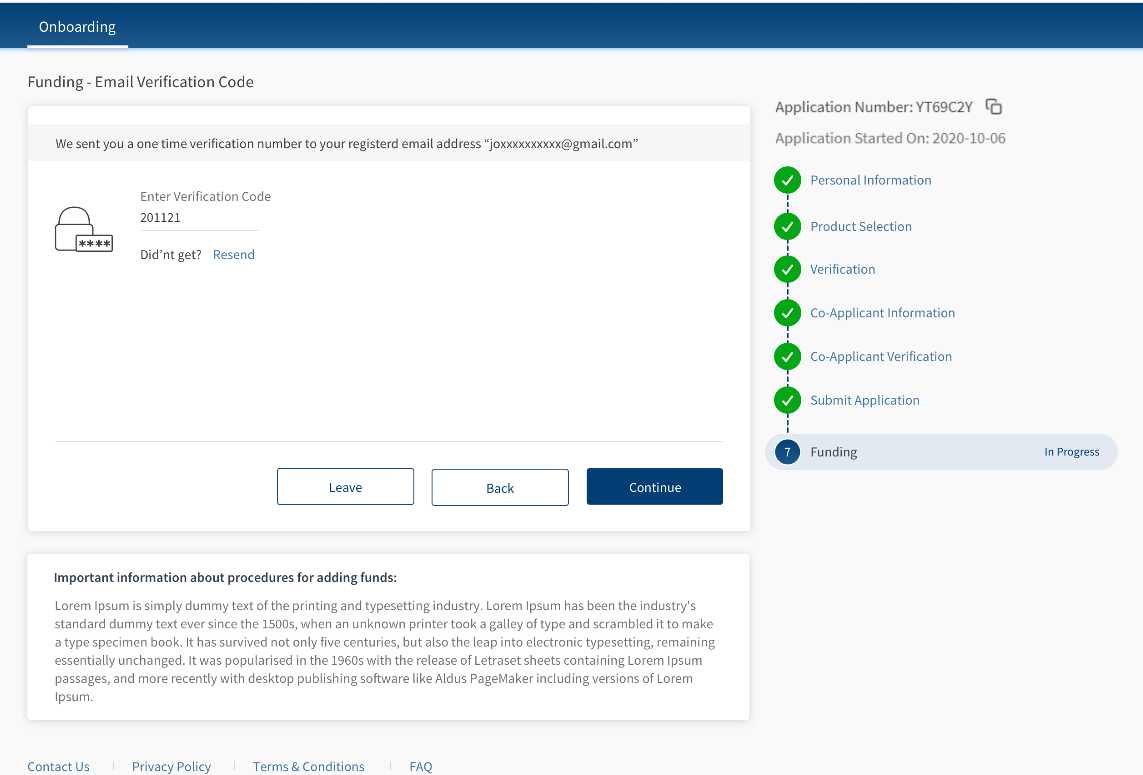The image size is (1143, 775).
Task: Open the Contact Us footer link
Action: click(58, 766)
